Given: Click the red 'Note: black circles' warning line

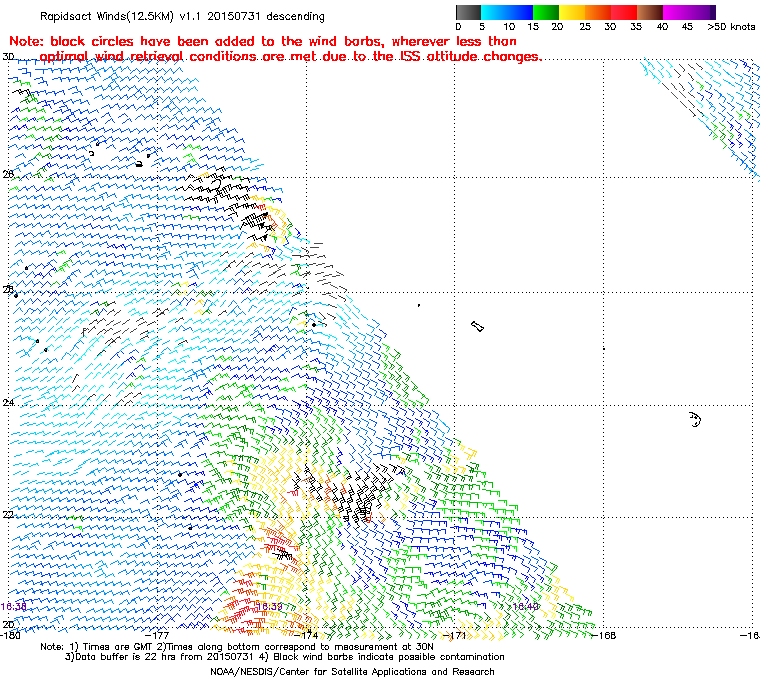Looking at the screenshot, I should click(x=263, y=41).
